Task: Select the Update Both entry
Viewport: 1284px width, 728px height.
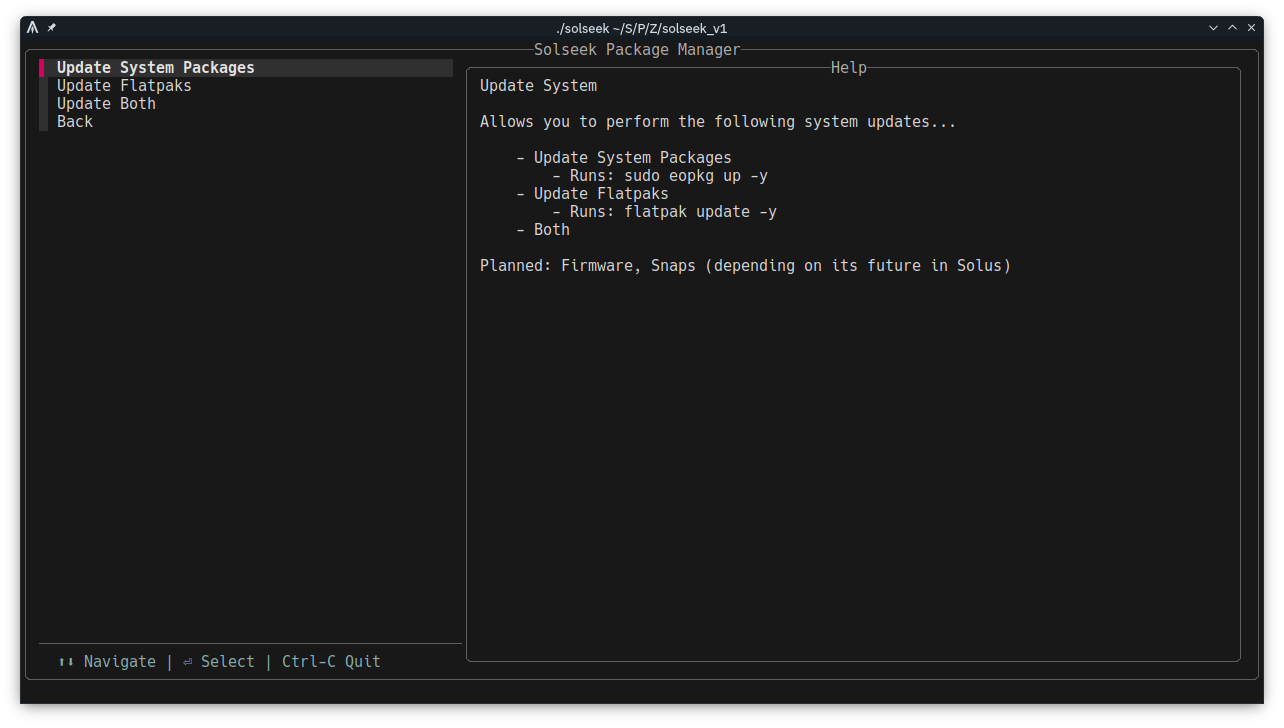Action: (106, 104)
